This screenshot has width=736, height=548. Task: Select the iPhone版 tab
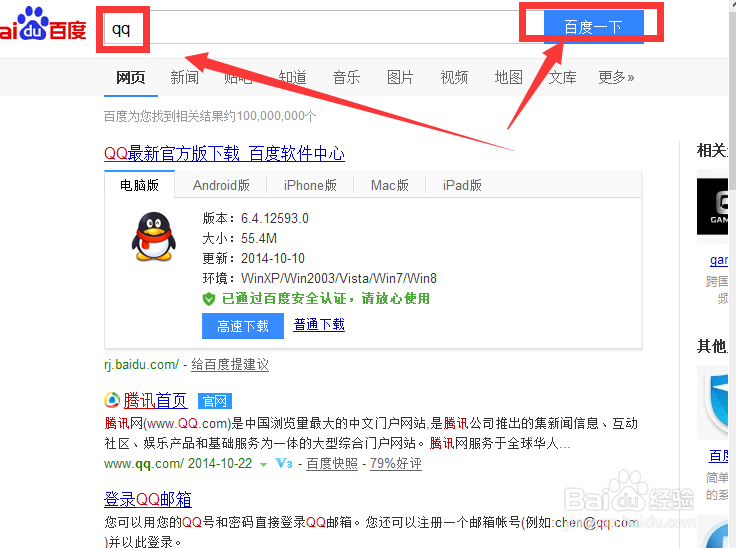pyautogui.click(x=310, y=185)
